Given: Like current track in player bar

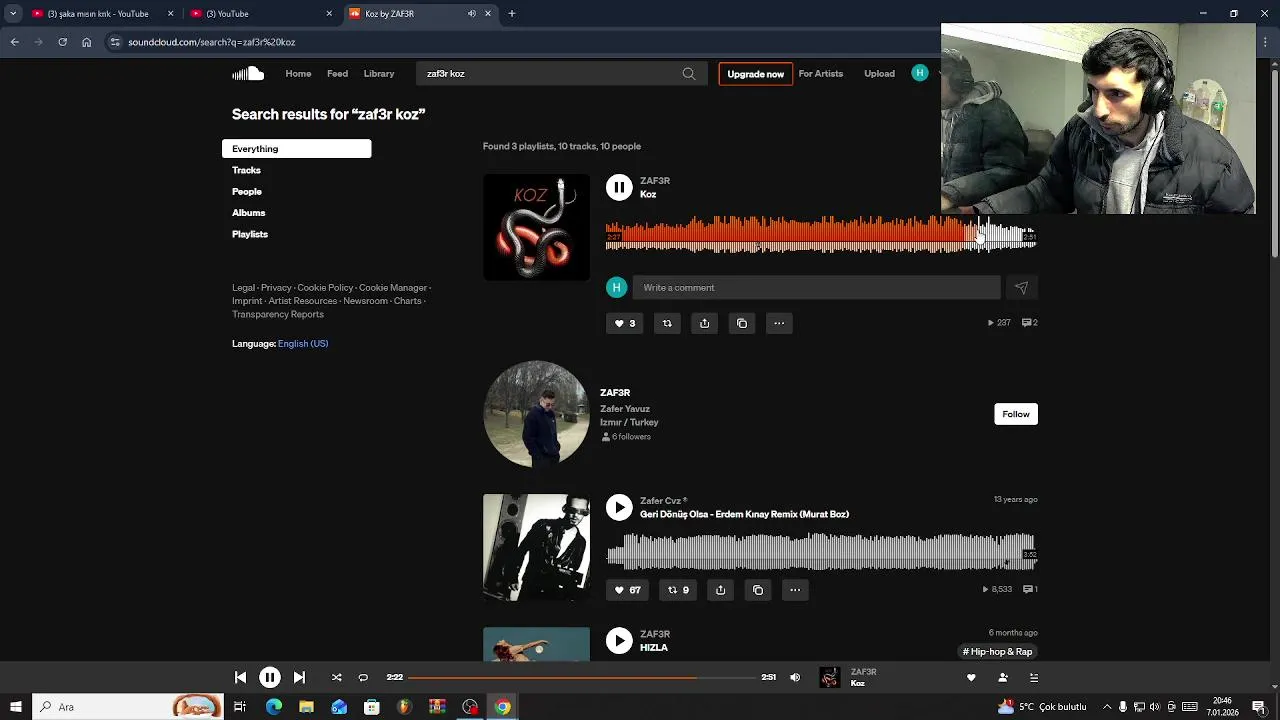Looking at the screenshot, I should tap(971, 677).
